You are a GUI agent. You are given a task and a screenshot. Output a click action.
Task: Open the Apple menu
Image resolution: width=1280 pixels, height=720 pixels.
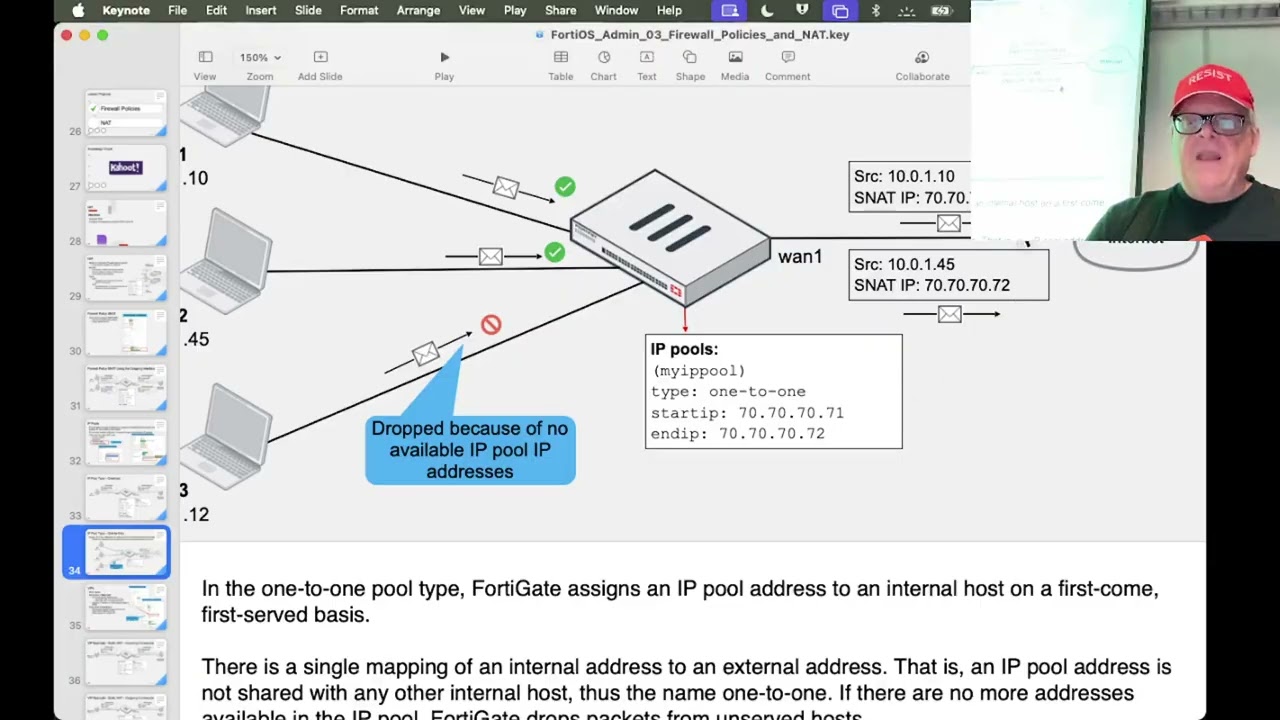(x=78, y=11)
